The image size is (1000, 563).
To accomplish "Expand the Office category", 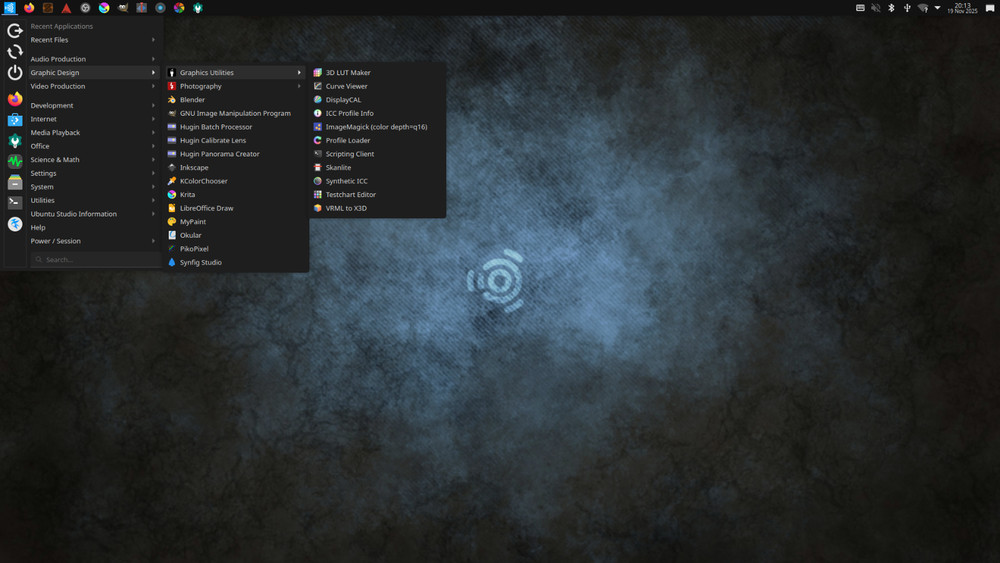I will [93, 146].
